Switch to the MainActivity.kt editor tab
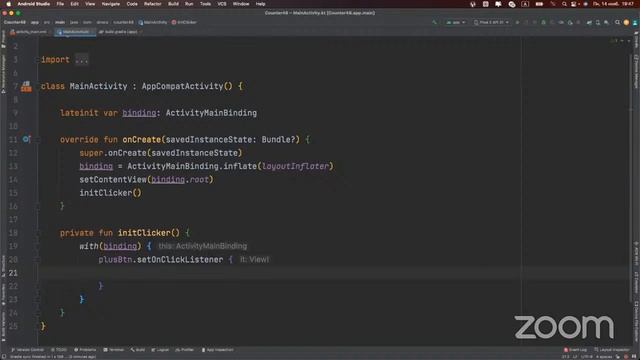This screenshot has width=640, height=360. (74, 32)
